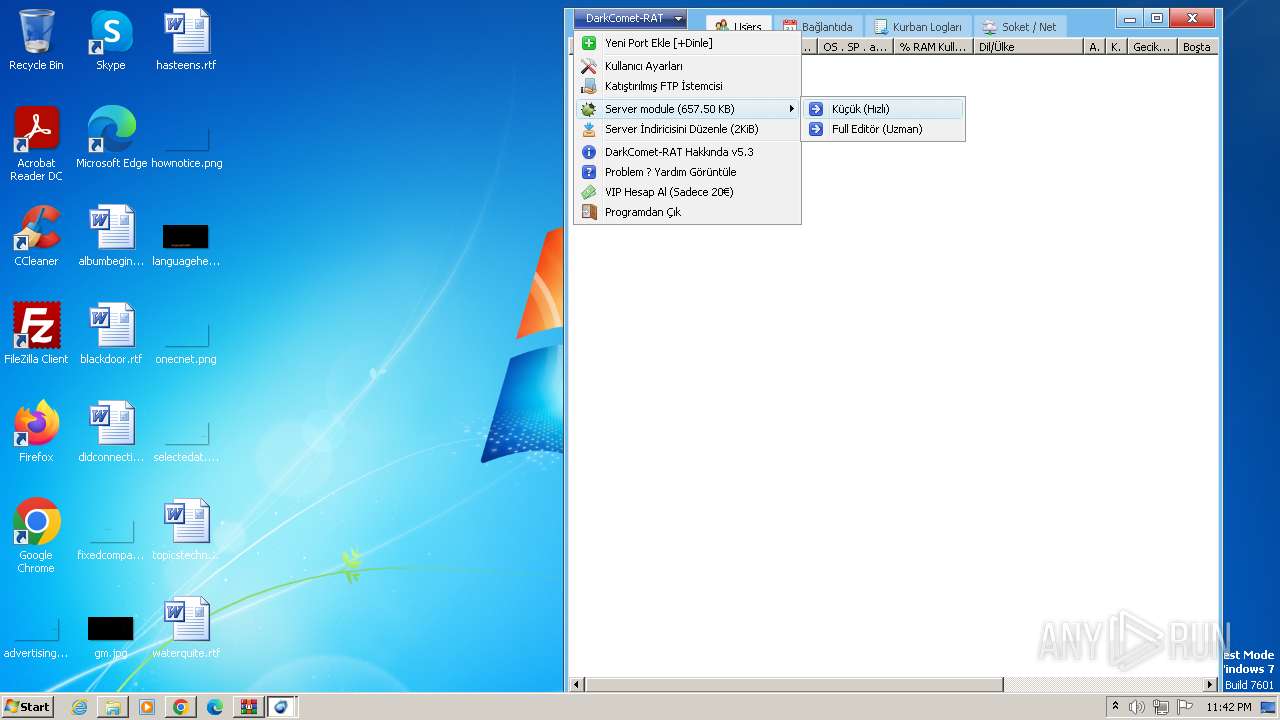
Task: Sort by Dil/Ülke column header
Action: 1028,47
